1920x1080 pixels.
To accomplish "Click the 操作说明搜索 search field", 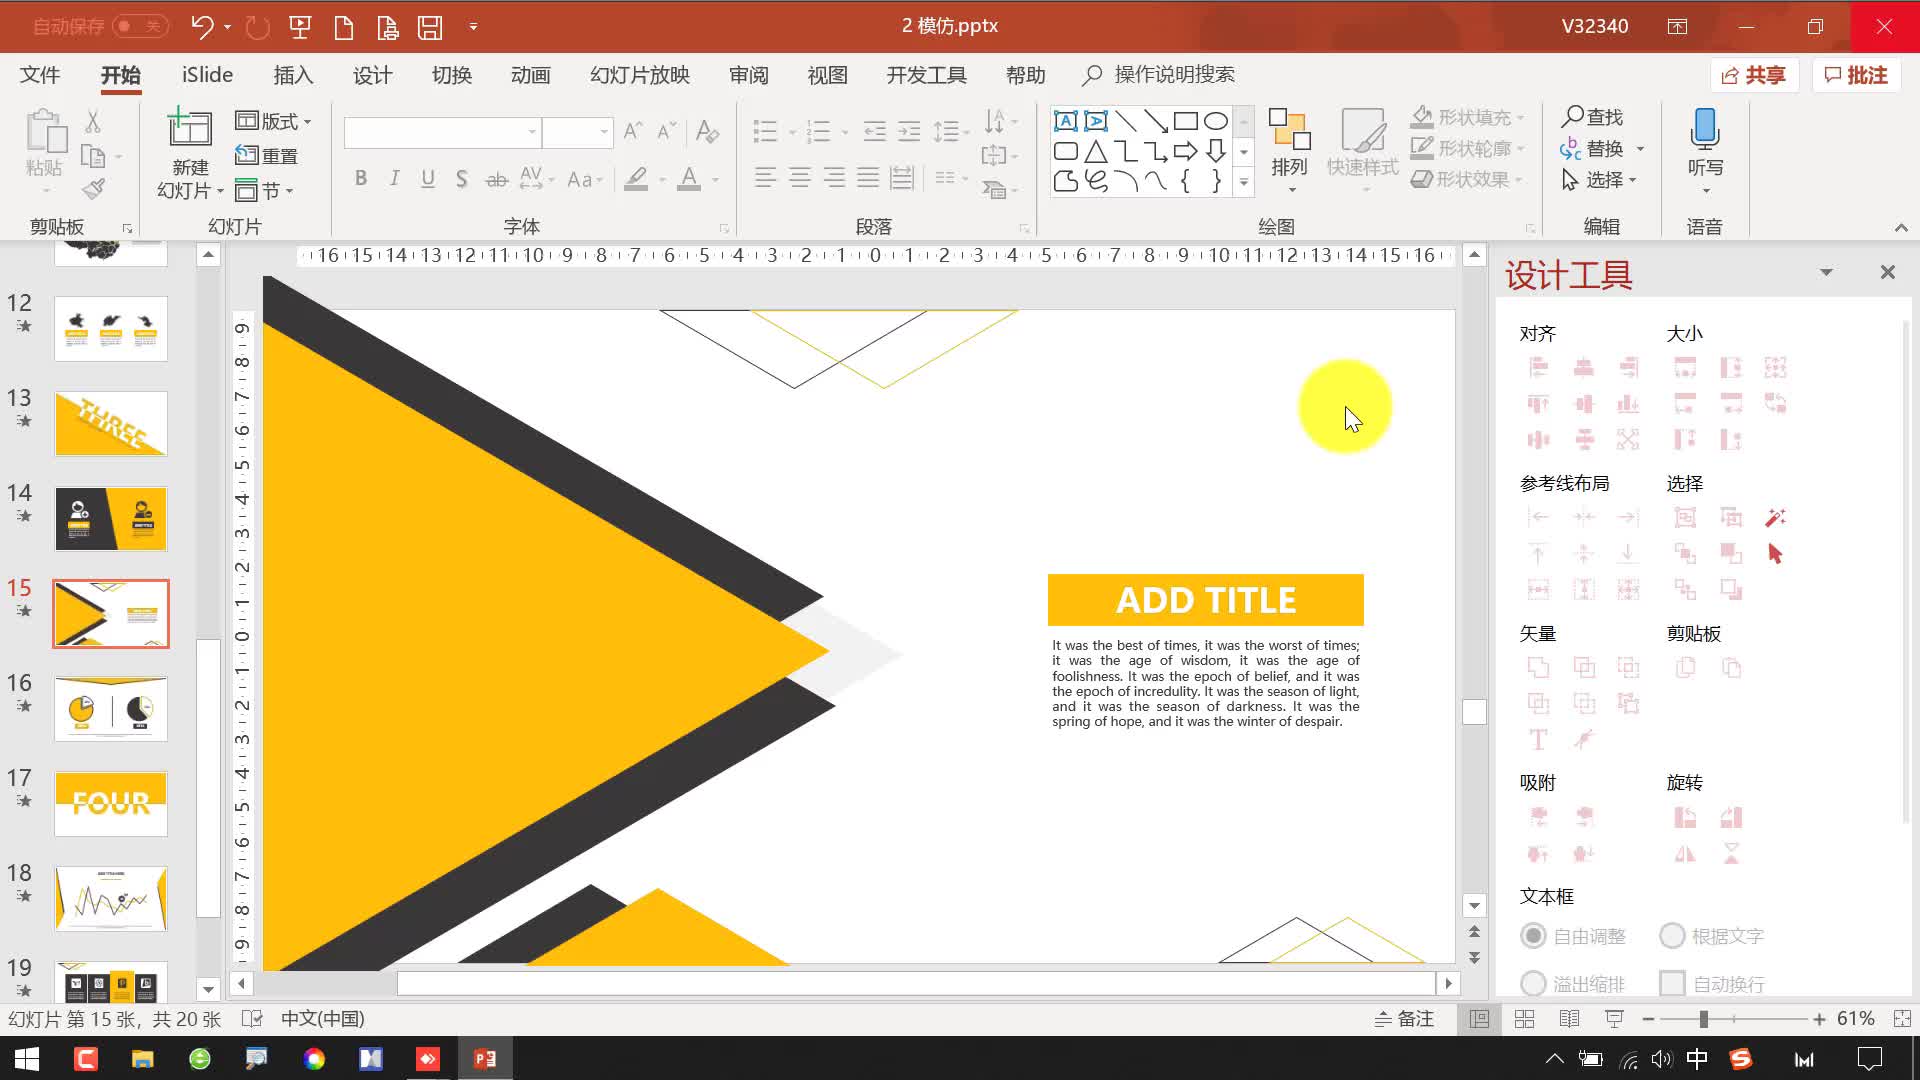I will (x=1160, y=75).
